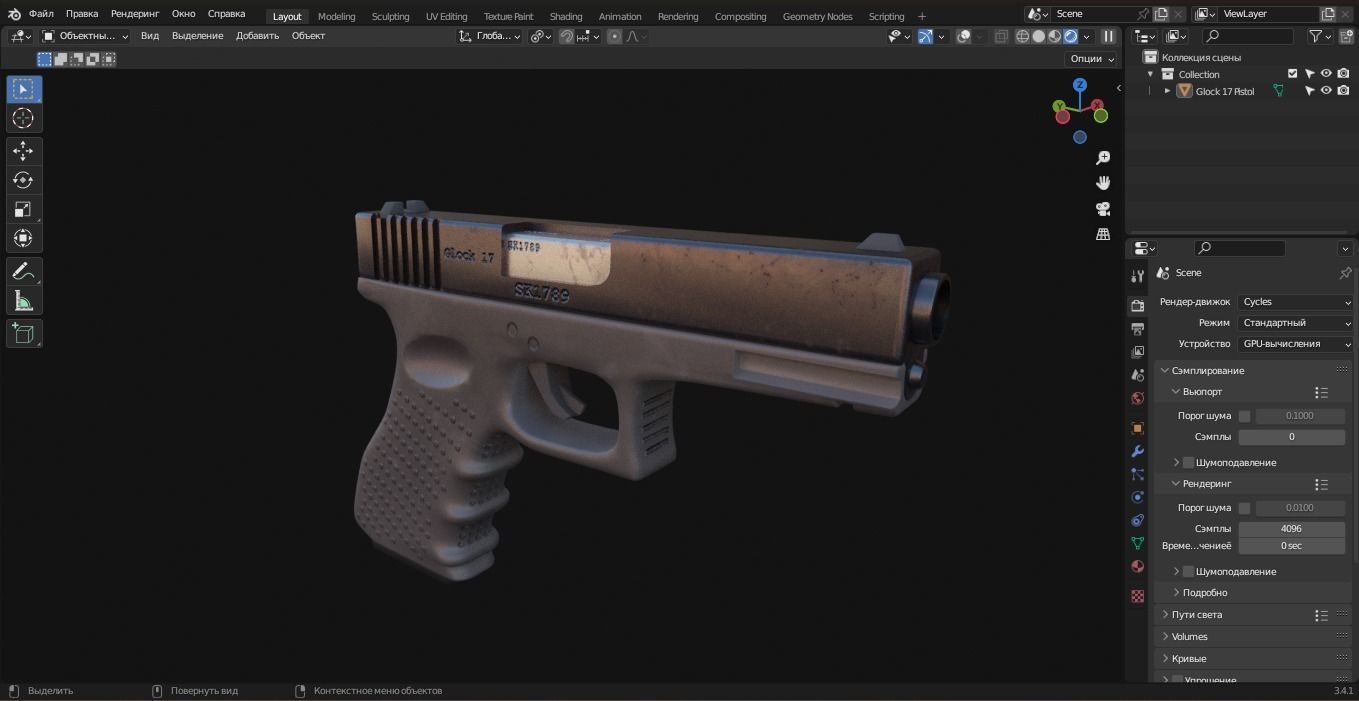Collapse the Сэмплирование panel

(1208, 371)
